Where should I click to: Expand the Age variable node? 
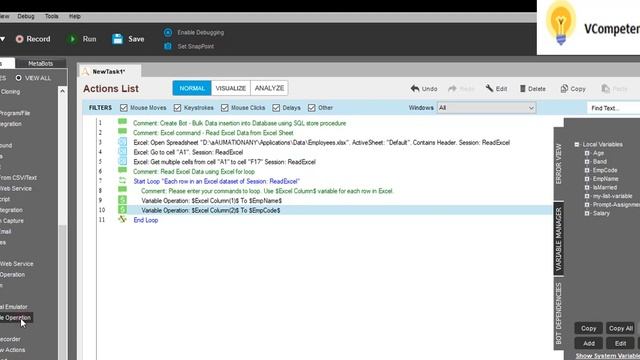tap(587, 153)
